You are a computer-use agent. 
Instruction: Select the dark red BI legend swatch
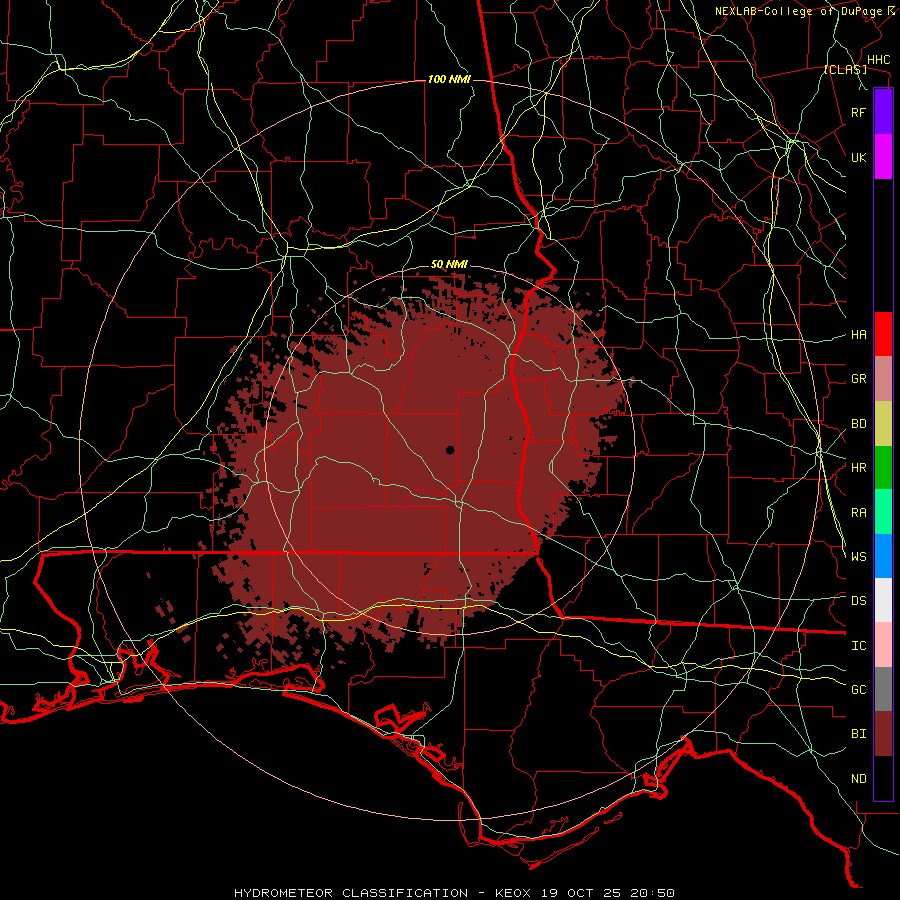click(883, 734)
